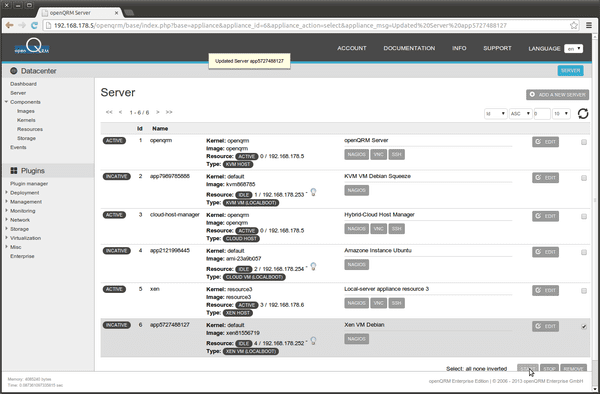This screenshot has height=394, width=600.
Task: Expand the Management plugins
Action: click(7, 202)
